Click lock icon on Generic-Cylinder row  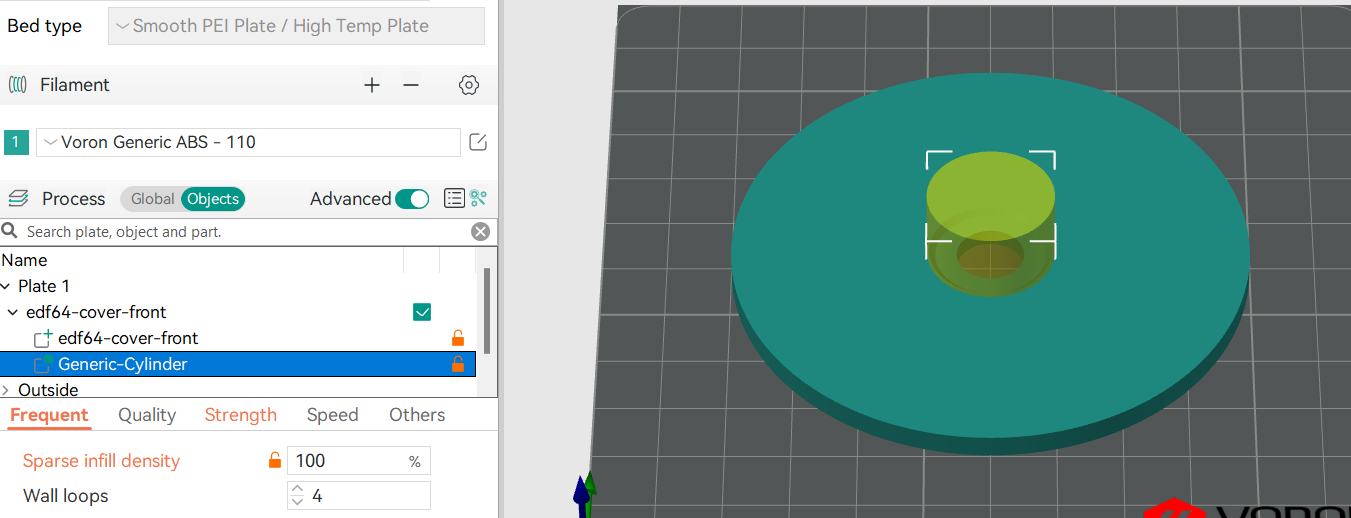click(x=458, y=364)
